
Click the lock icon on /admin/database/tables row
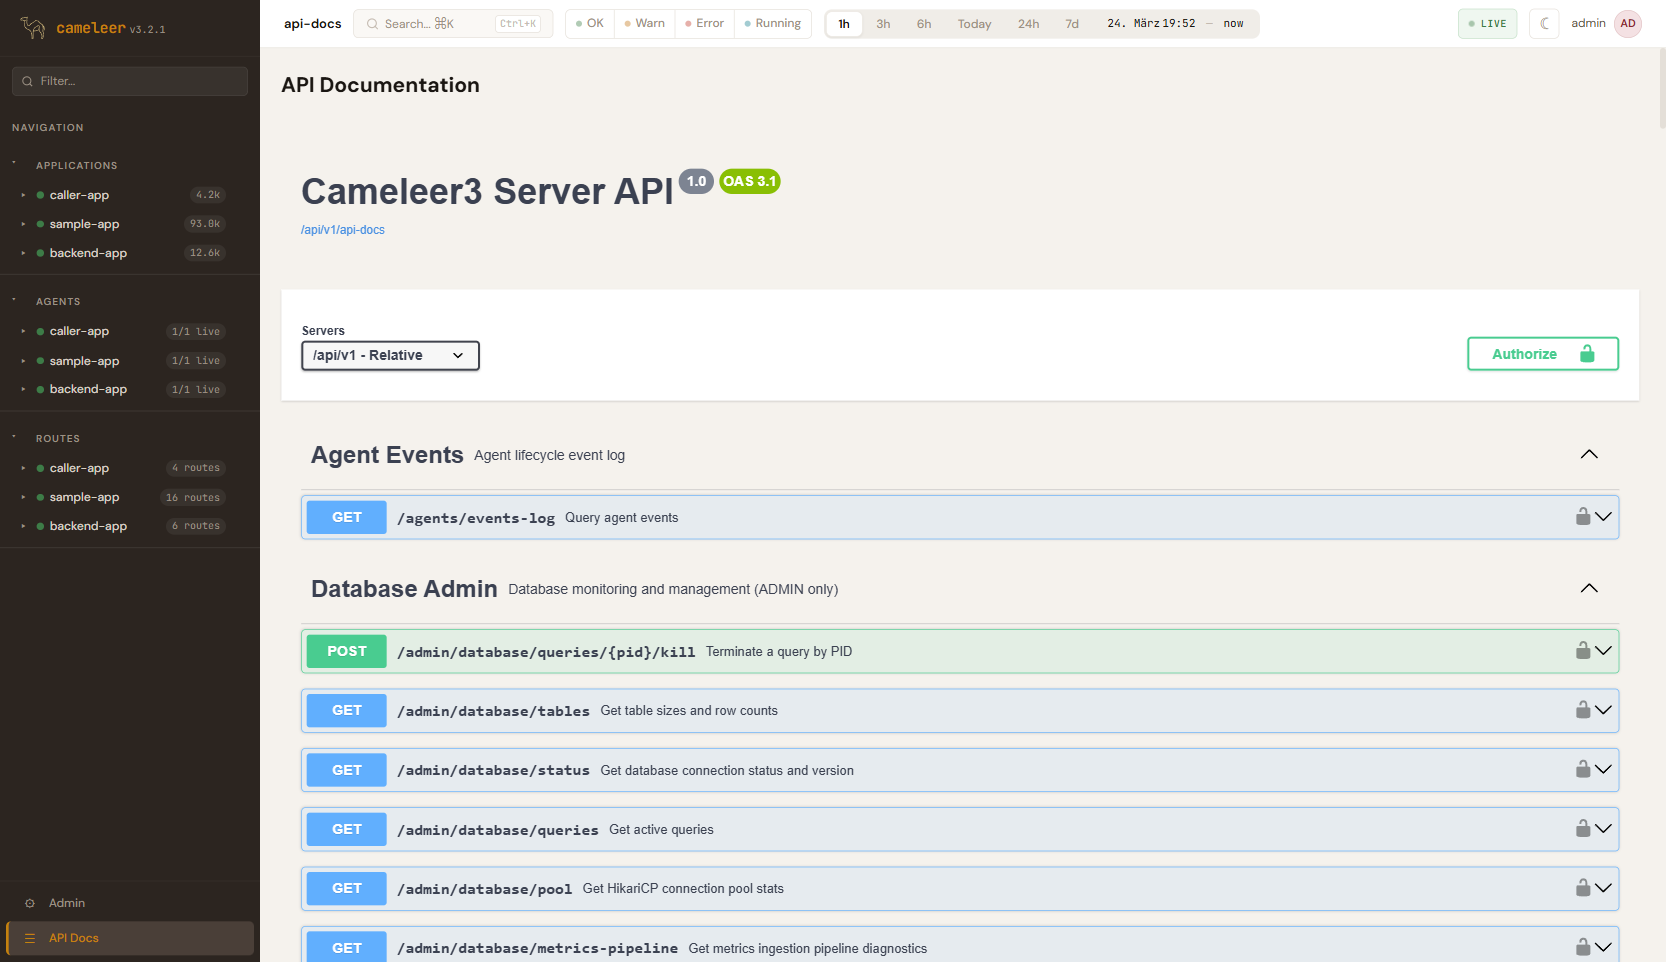click(1583, 710)
